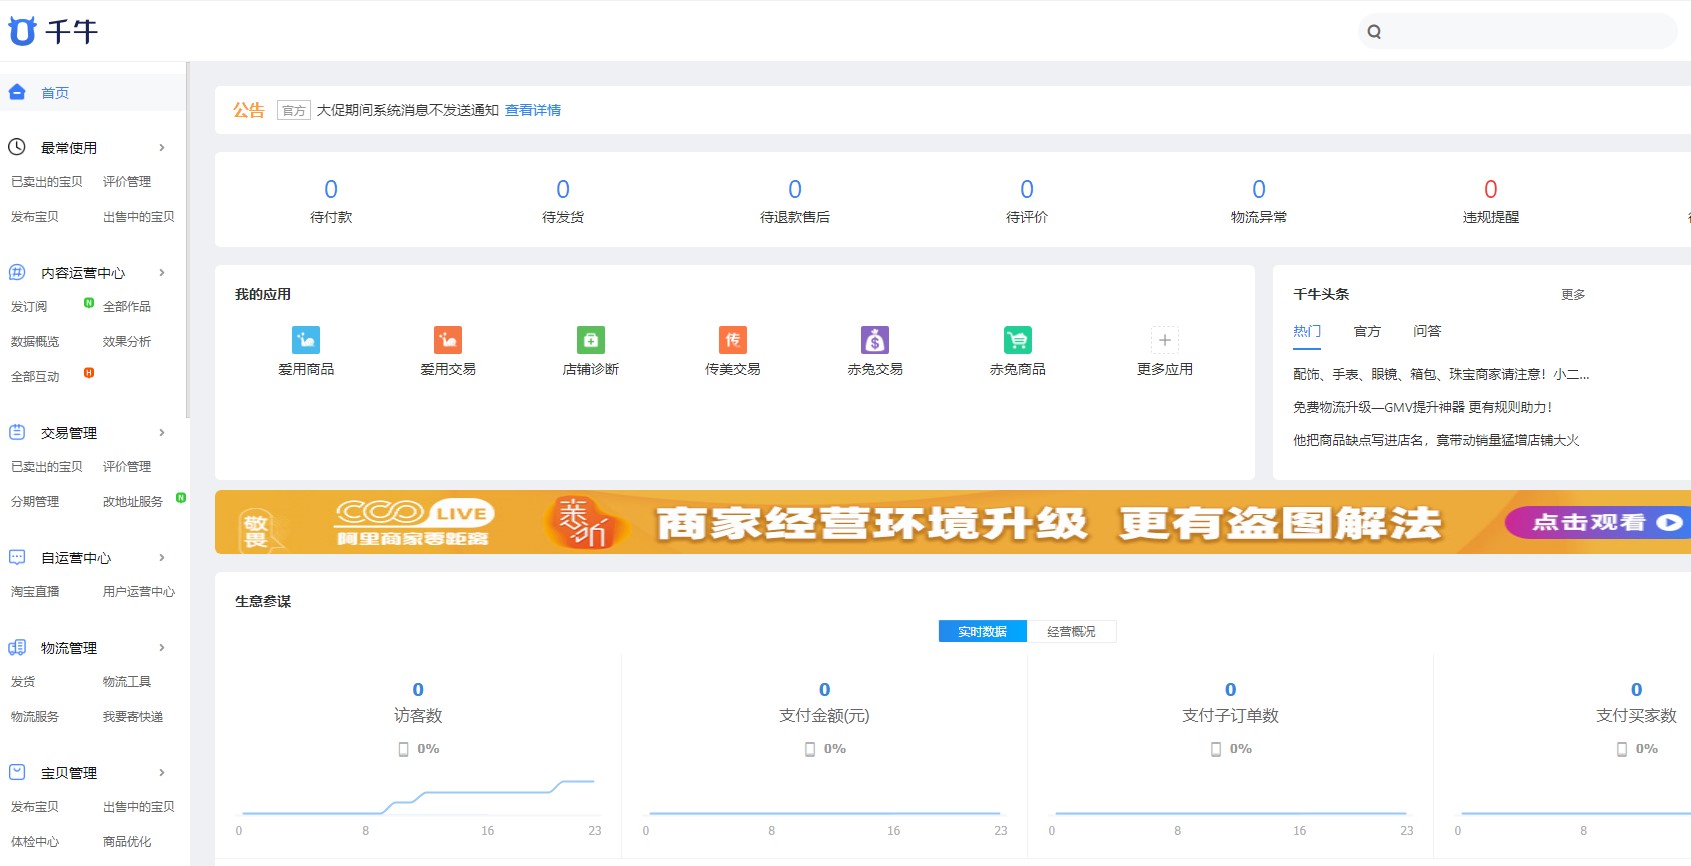Open the headline starting 配饰、手表、眼镜
The height and width of the screenshot is (866, 1691).
[x=1441, y=374]
